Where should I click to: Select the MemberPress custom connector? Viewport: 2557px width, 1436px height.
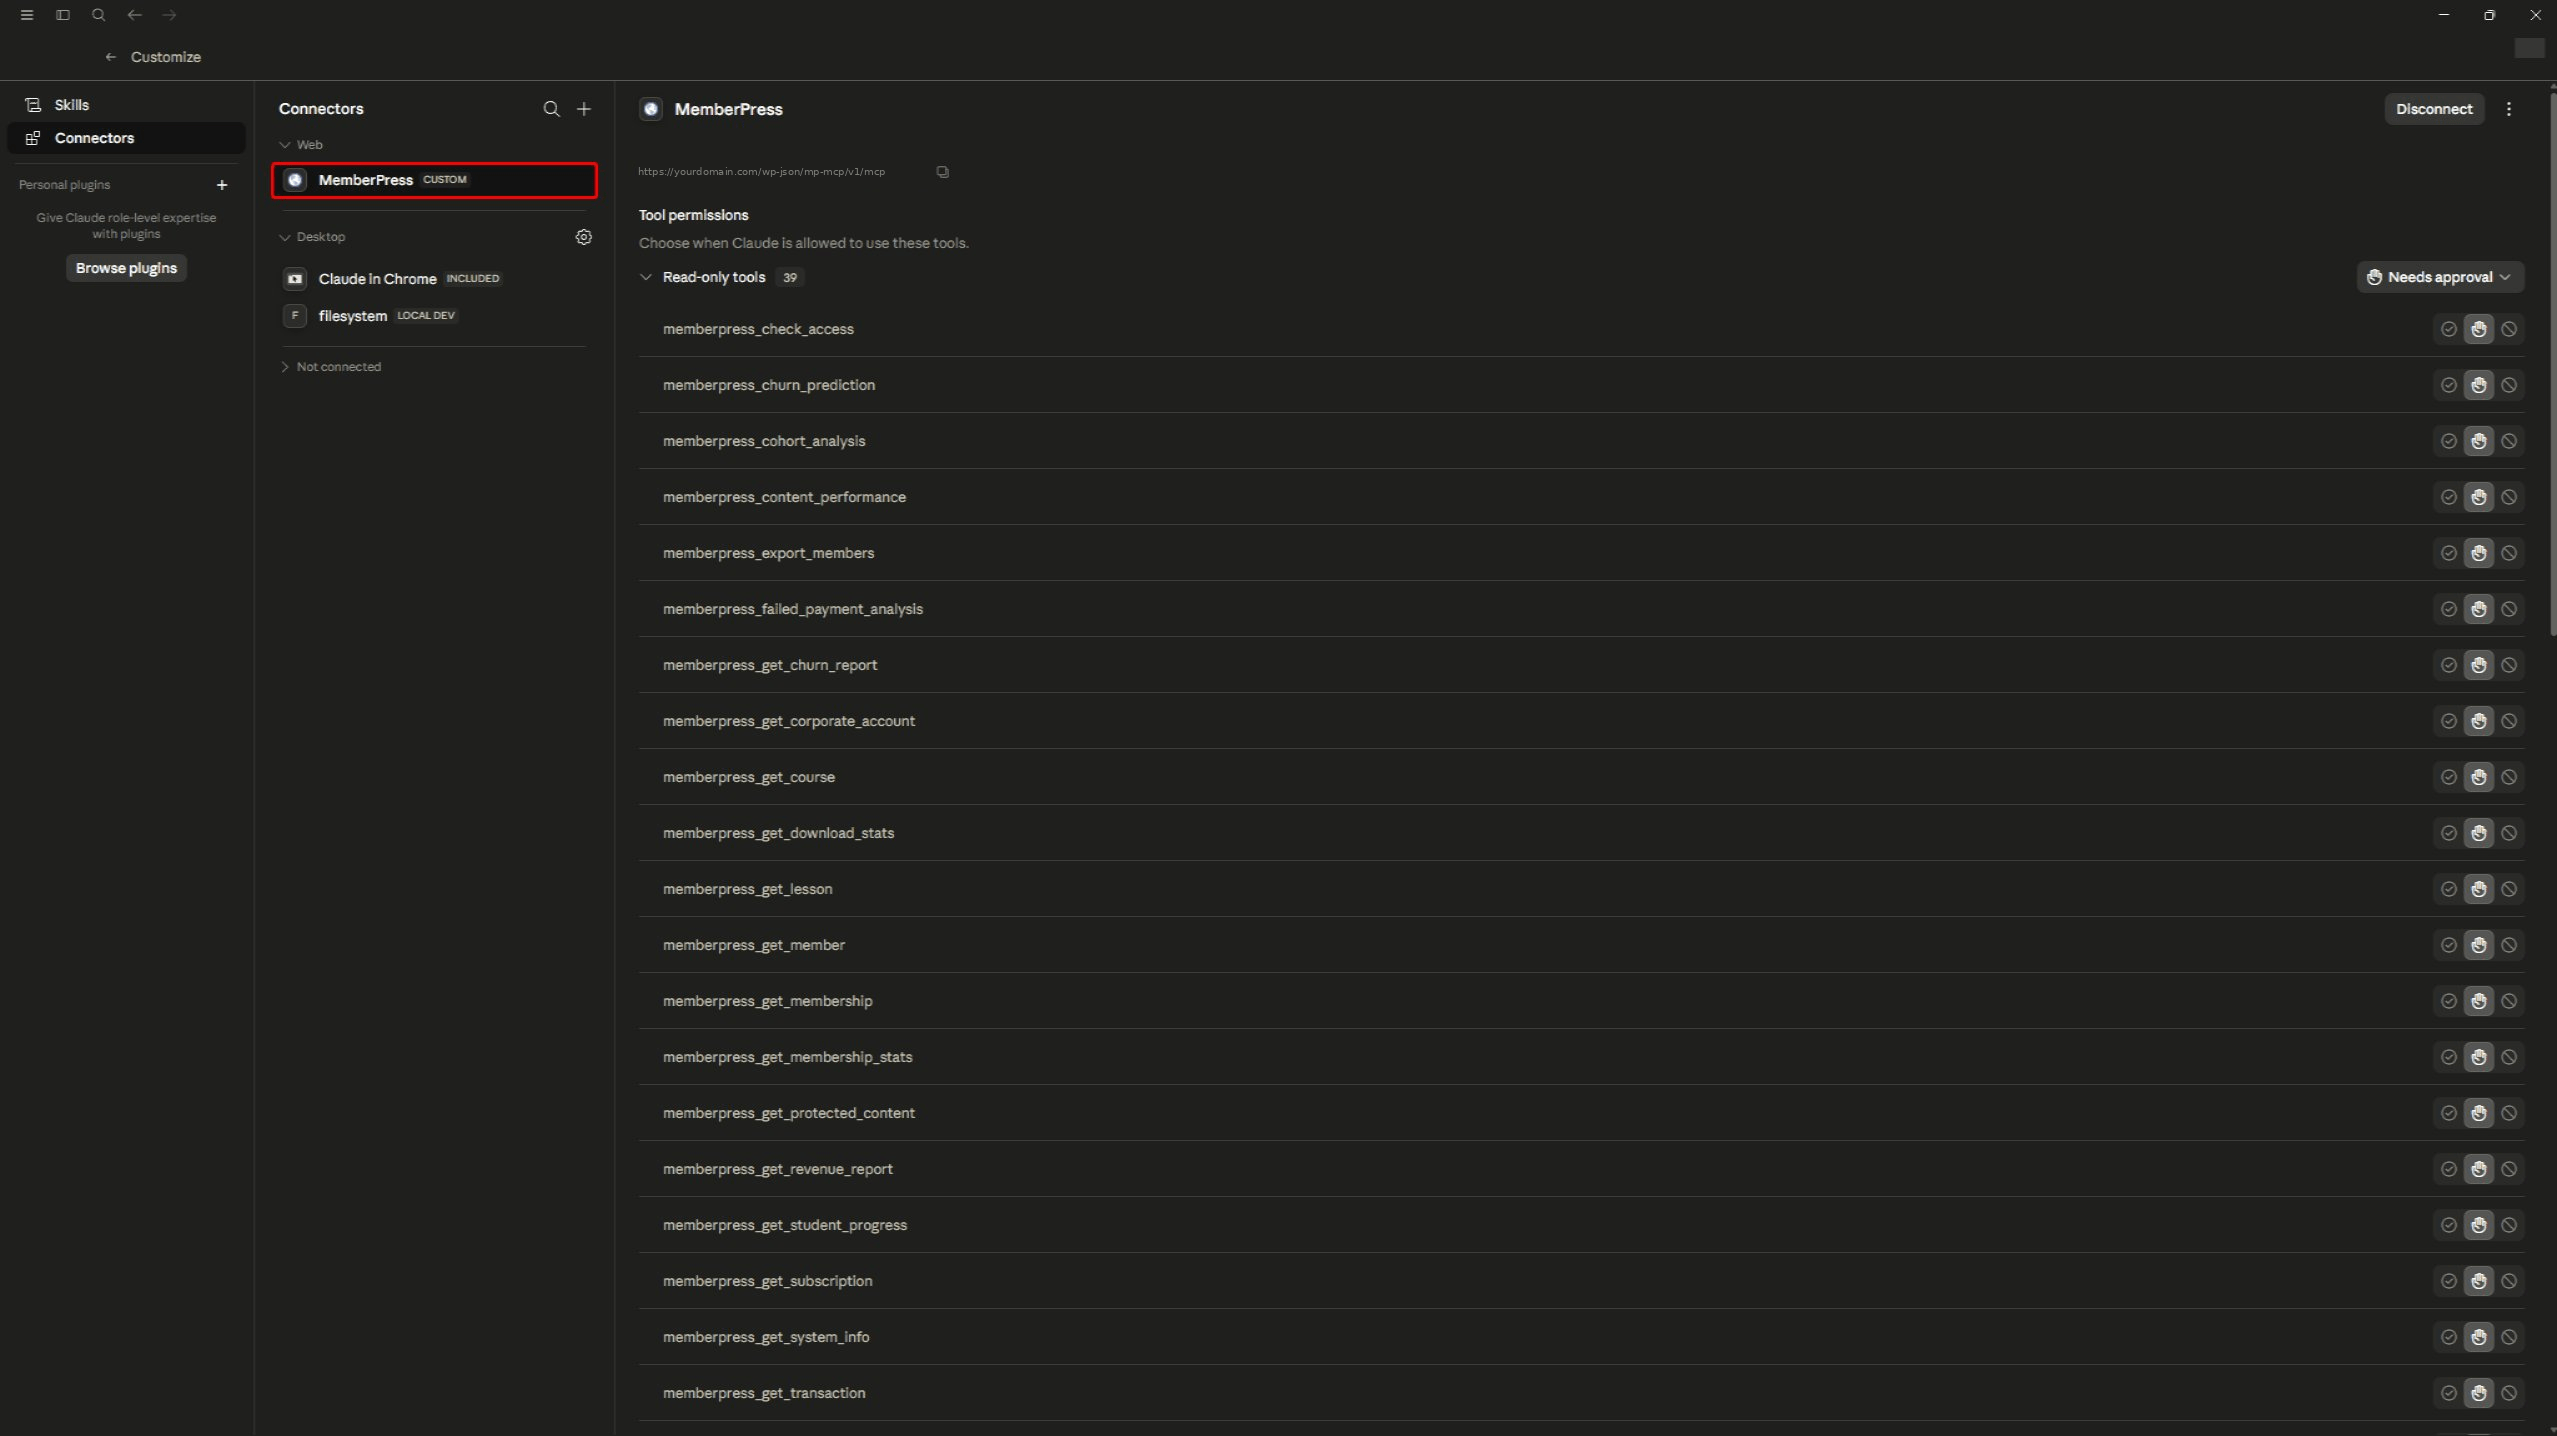pyautogui.click(x=434, y=180)
